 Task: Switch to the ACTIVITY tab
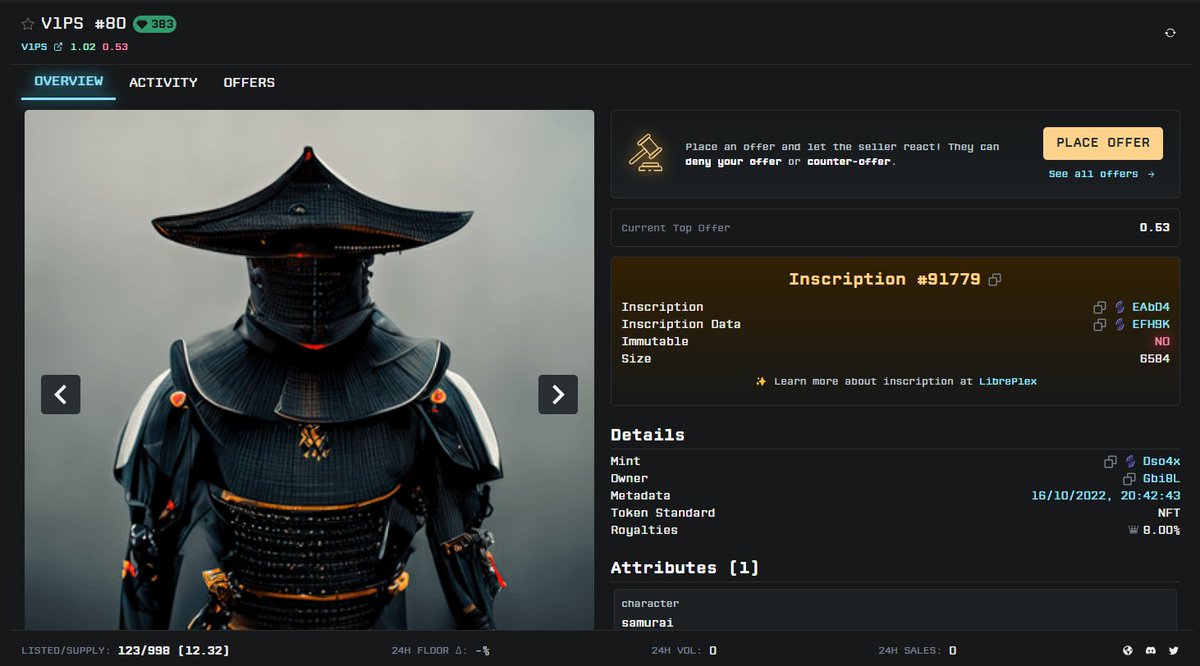(x=163, y=83)
